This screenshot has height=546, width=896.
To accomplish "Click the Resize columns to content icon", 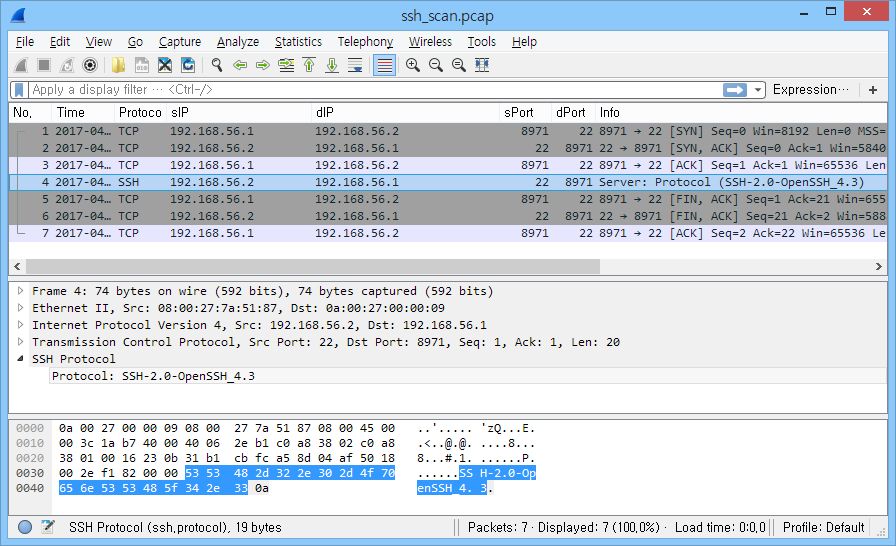I will (x=482, y=65).
